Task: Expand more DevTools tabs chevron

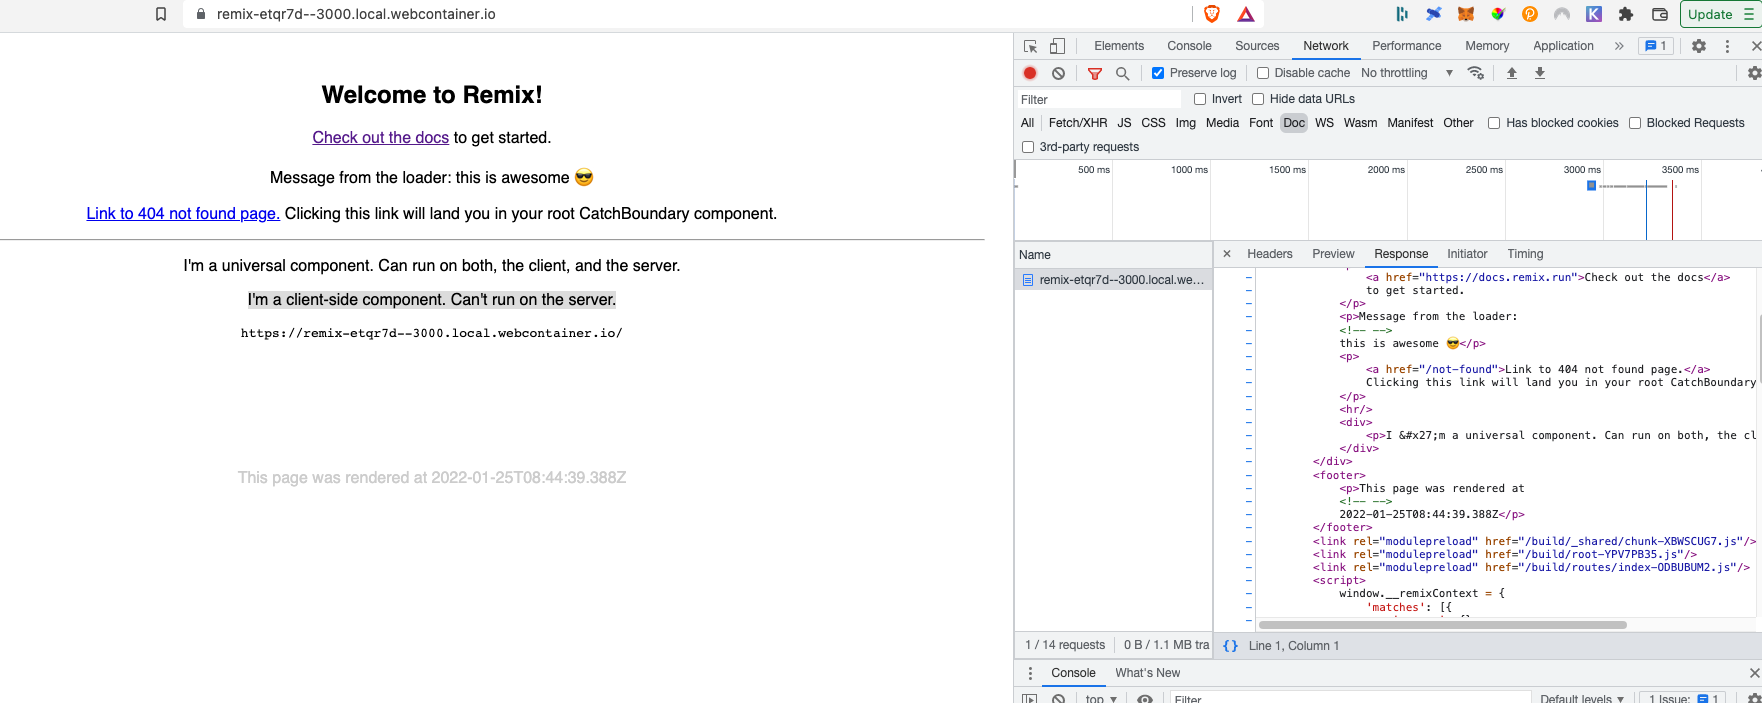Action: pos(1619,46)
